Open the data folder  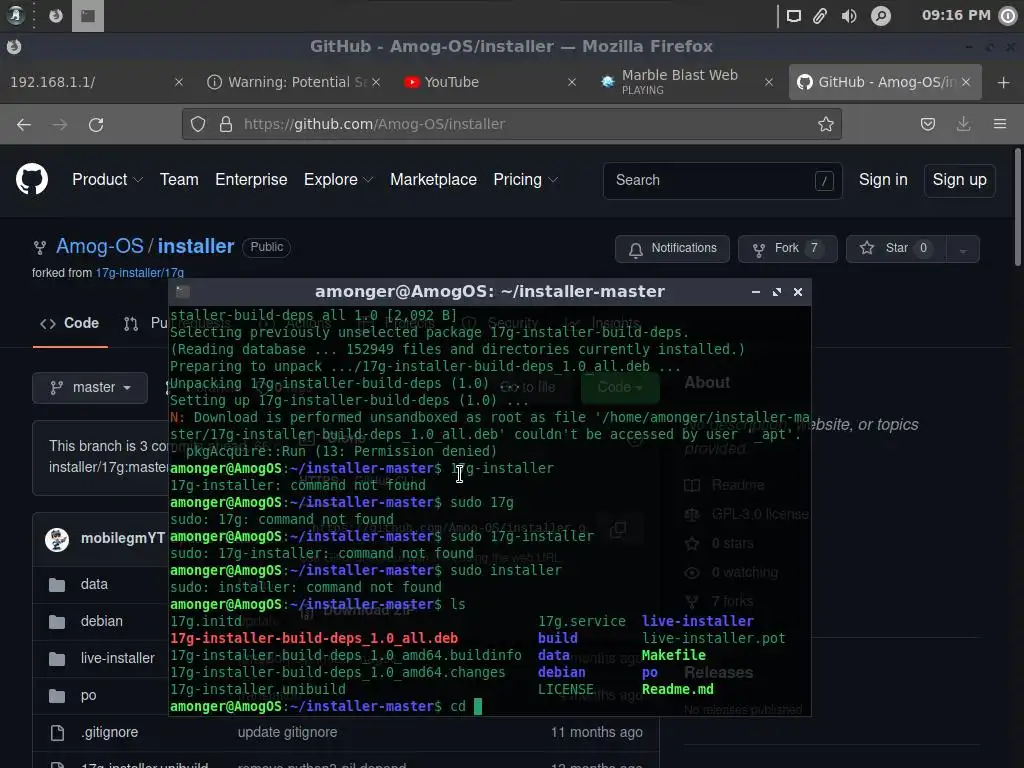coord(94,584)
